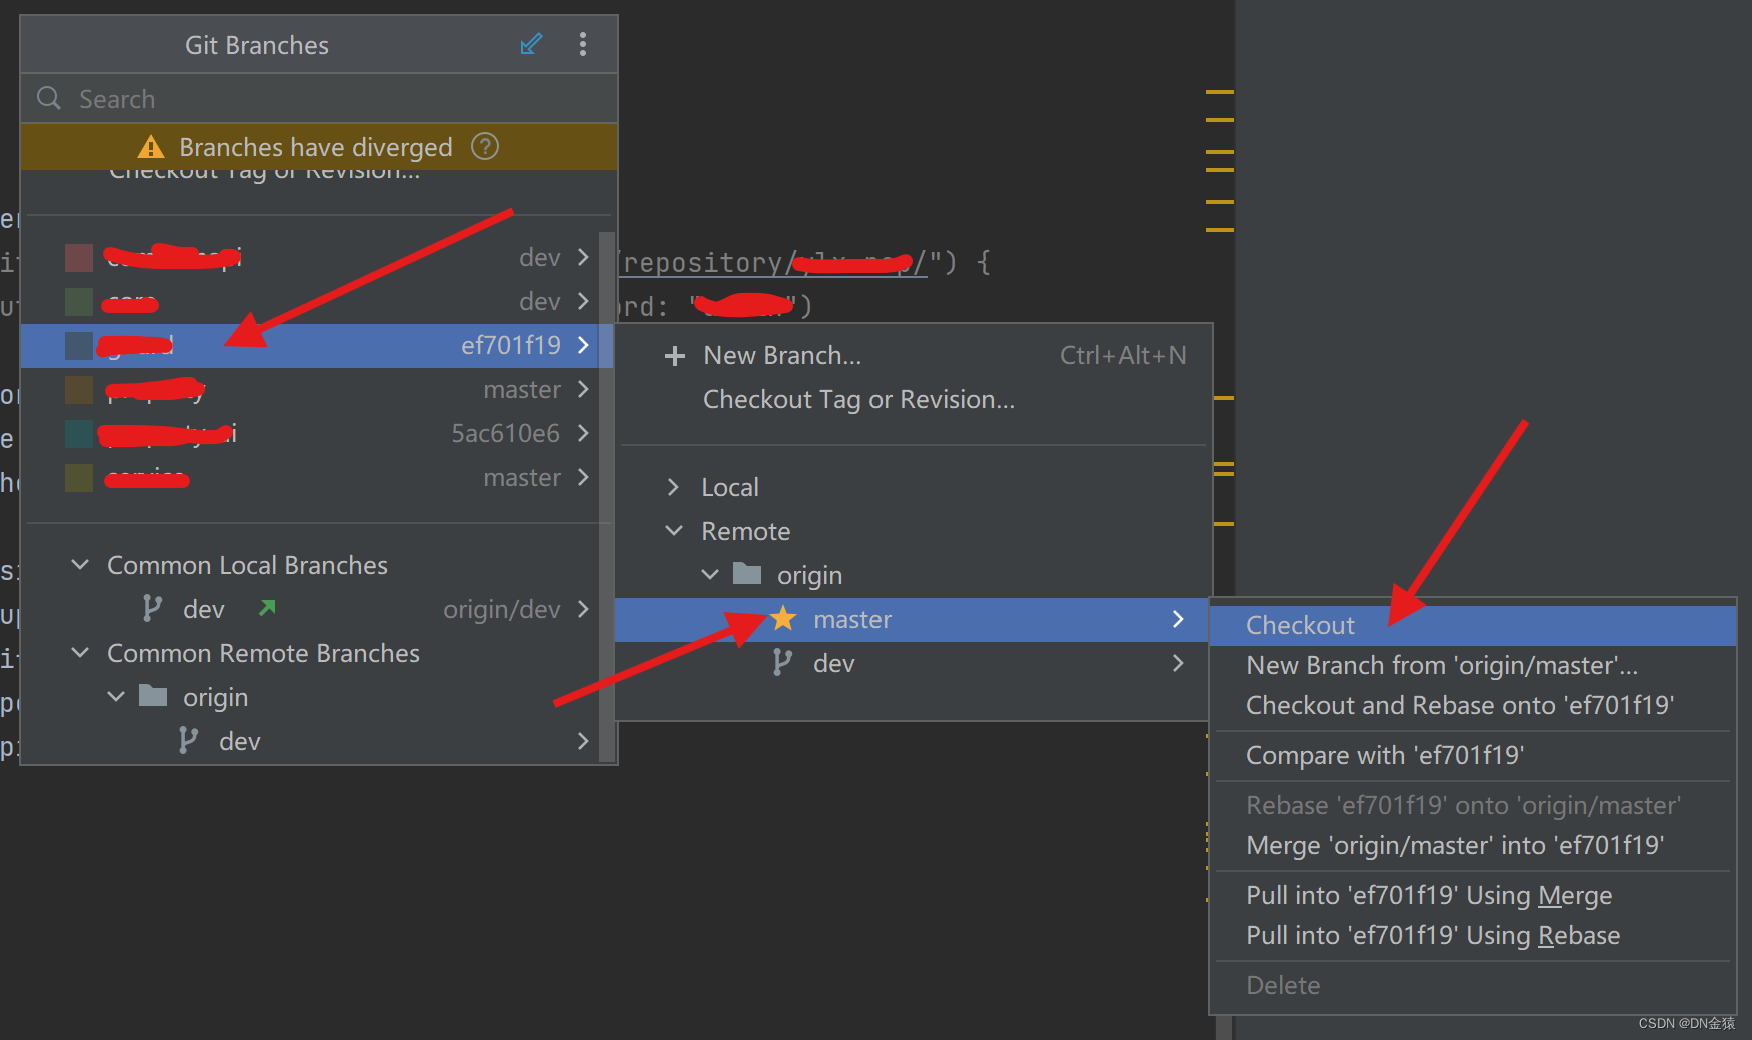Click the warning triangle icon in the diverged banner
This screenshot has width=1752, height=1040.
coord(151,148)
